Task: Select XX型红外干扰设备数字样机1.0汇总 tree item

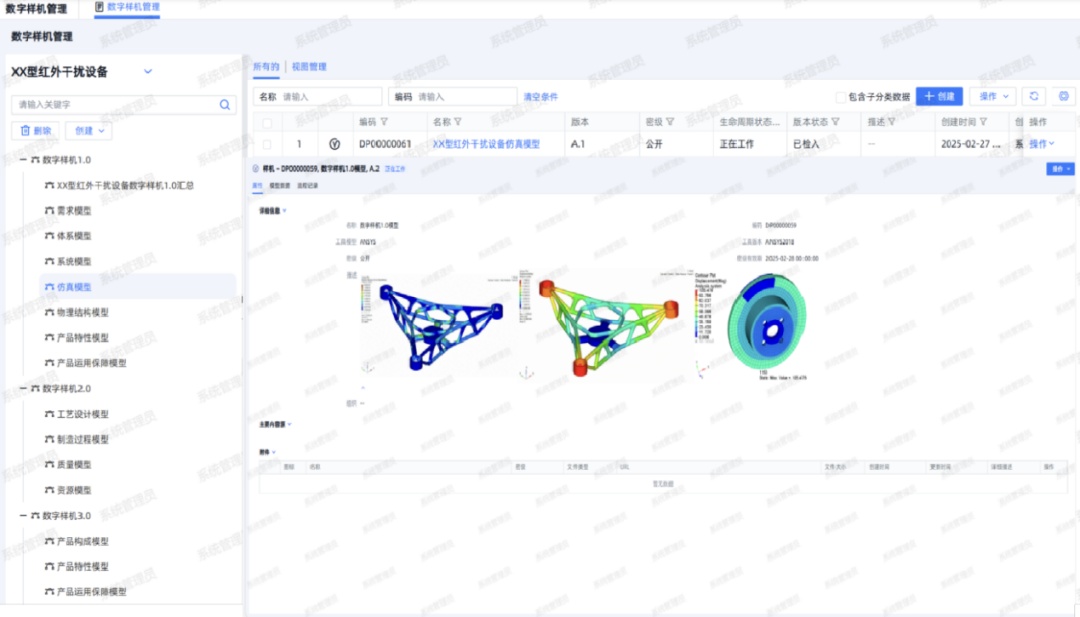Action: (125, 185)
